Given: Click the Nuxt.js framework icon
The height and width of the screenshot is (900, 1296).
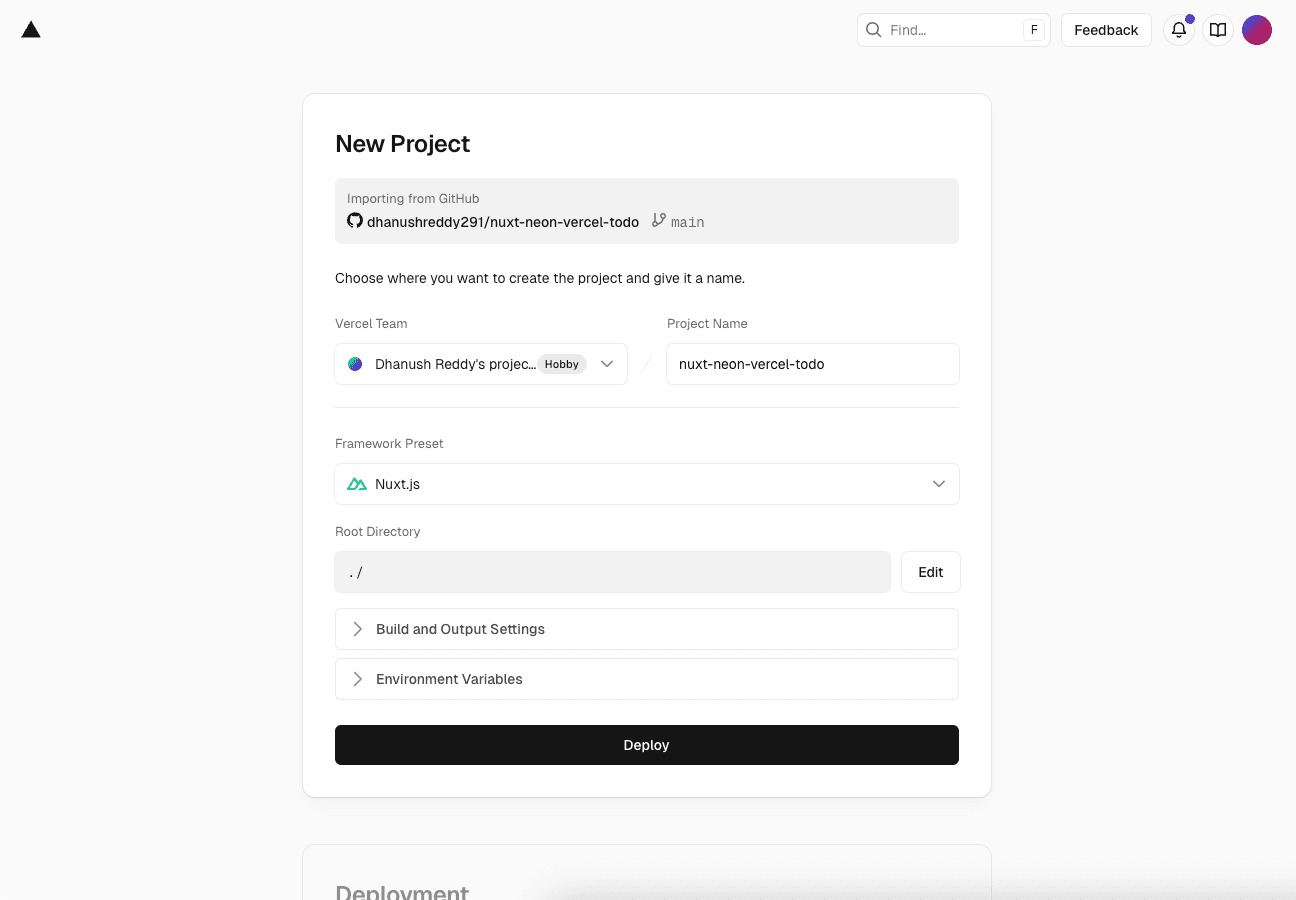Looking at the screenshot, I should [357, 483].
